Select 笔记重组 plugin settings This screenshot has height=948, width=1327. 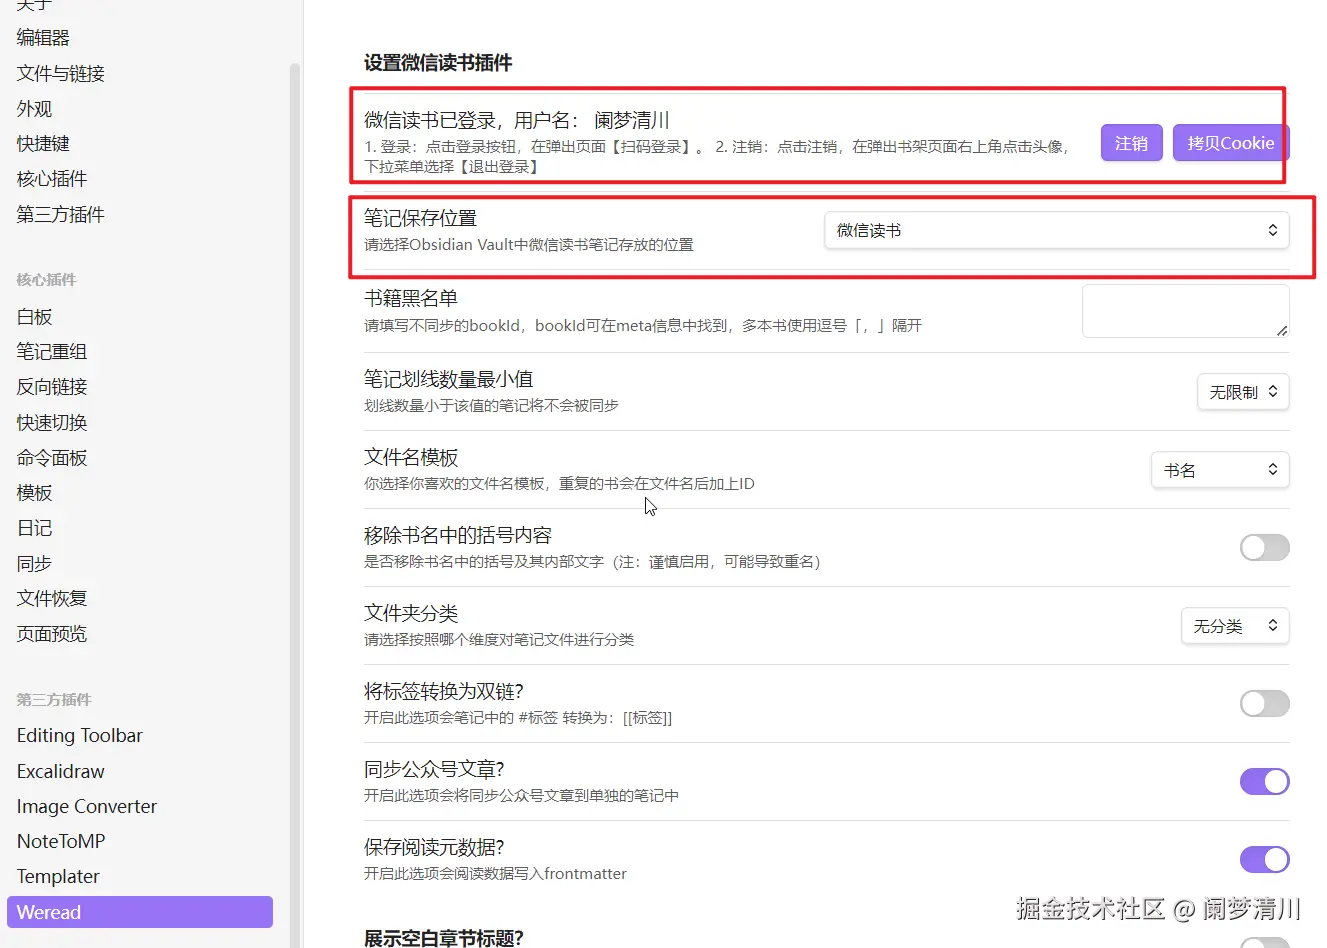tap(52, 351)
